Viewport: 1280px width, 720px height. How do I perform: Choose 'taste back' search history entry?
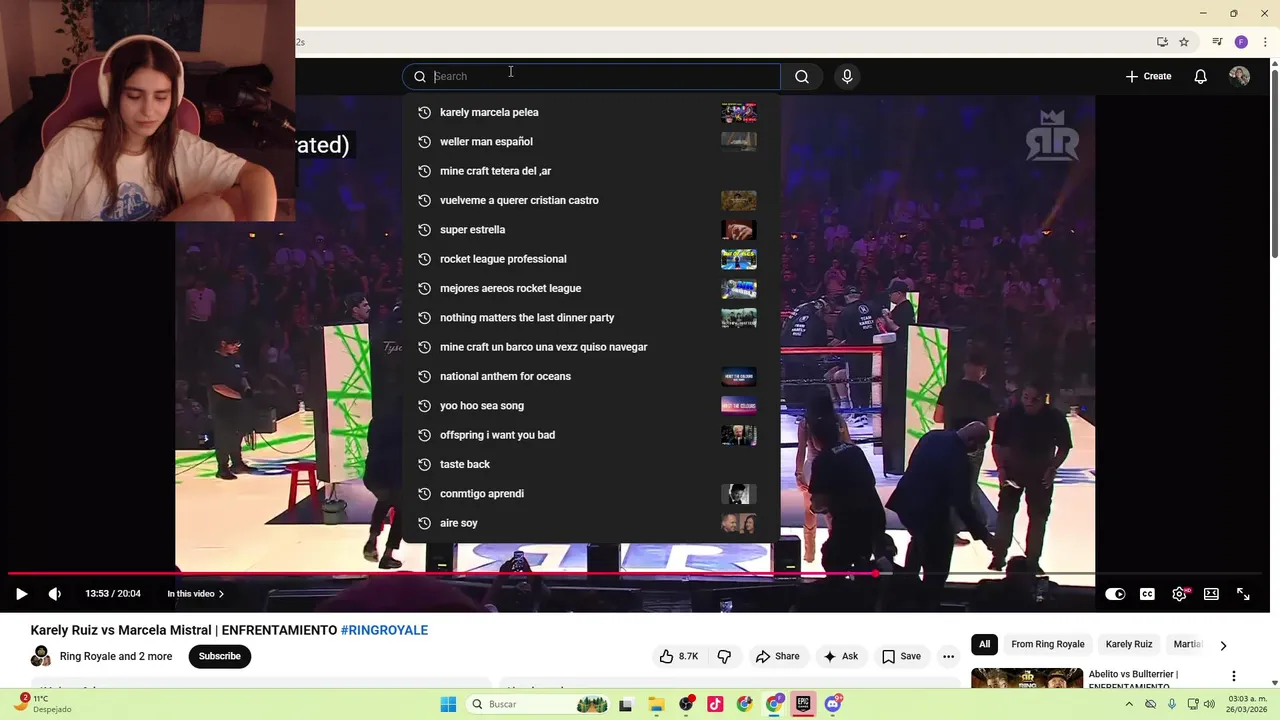tap(591, 464)
